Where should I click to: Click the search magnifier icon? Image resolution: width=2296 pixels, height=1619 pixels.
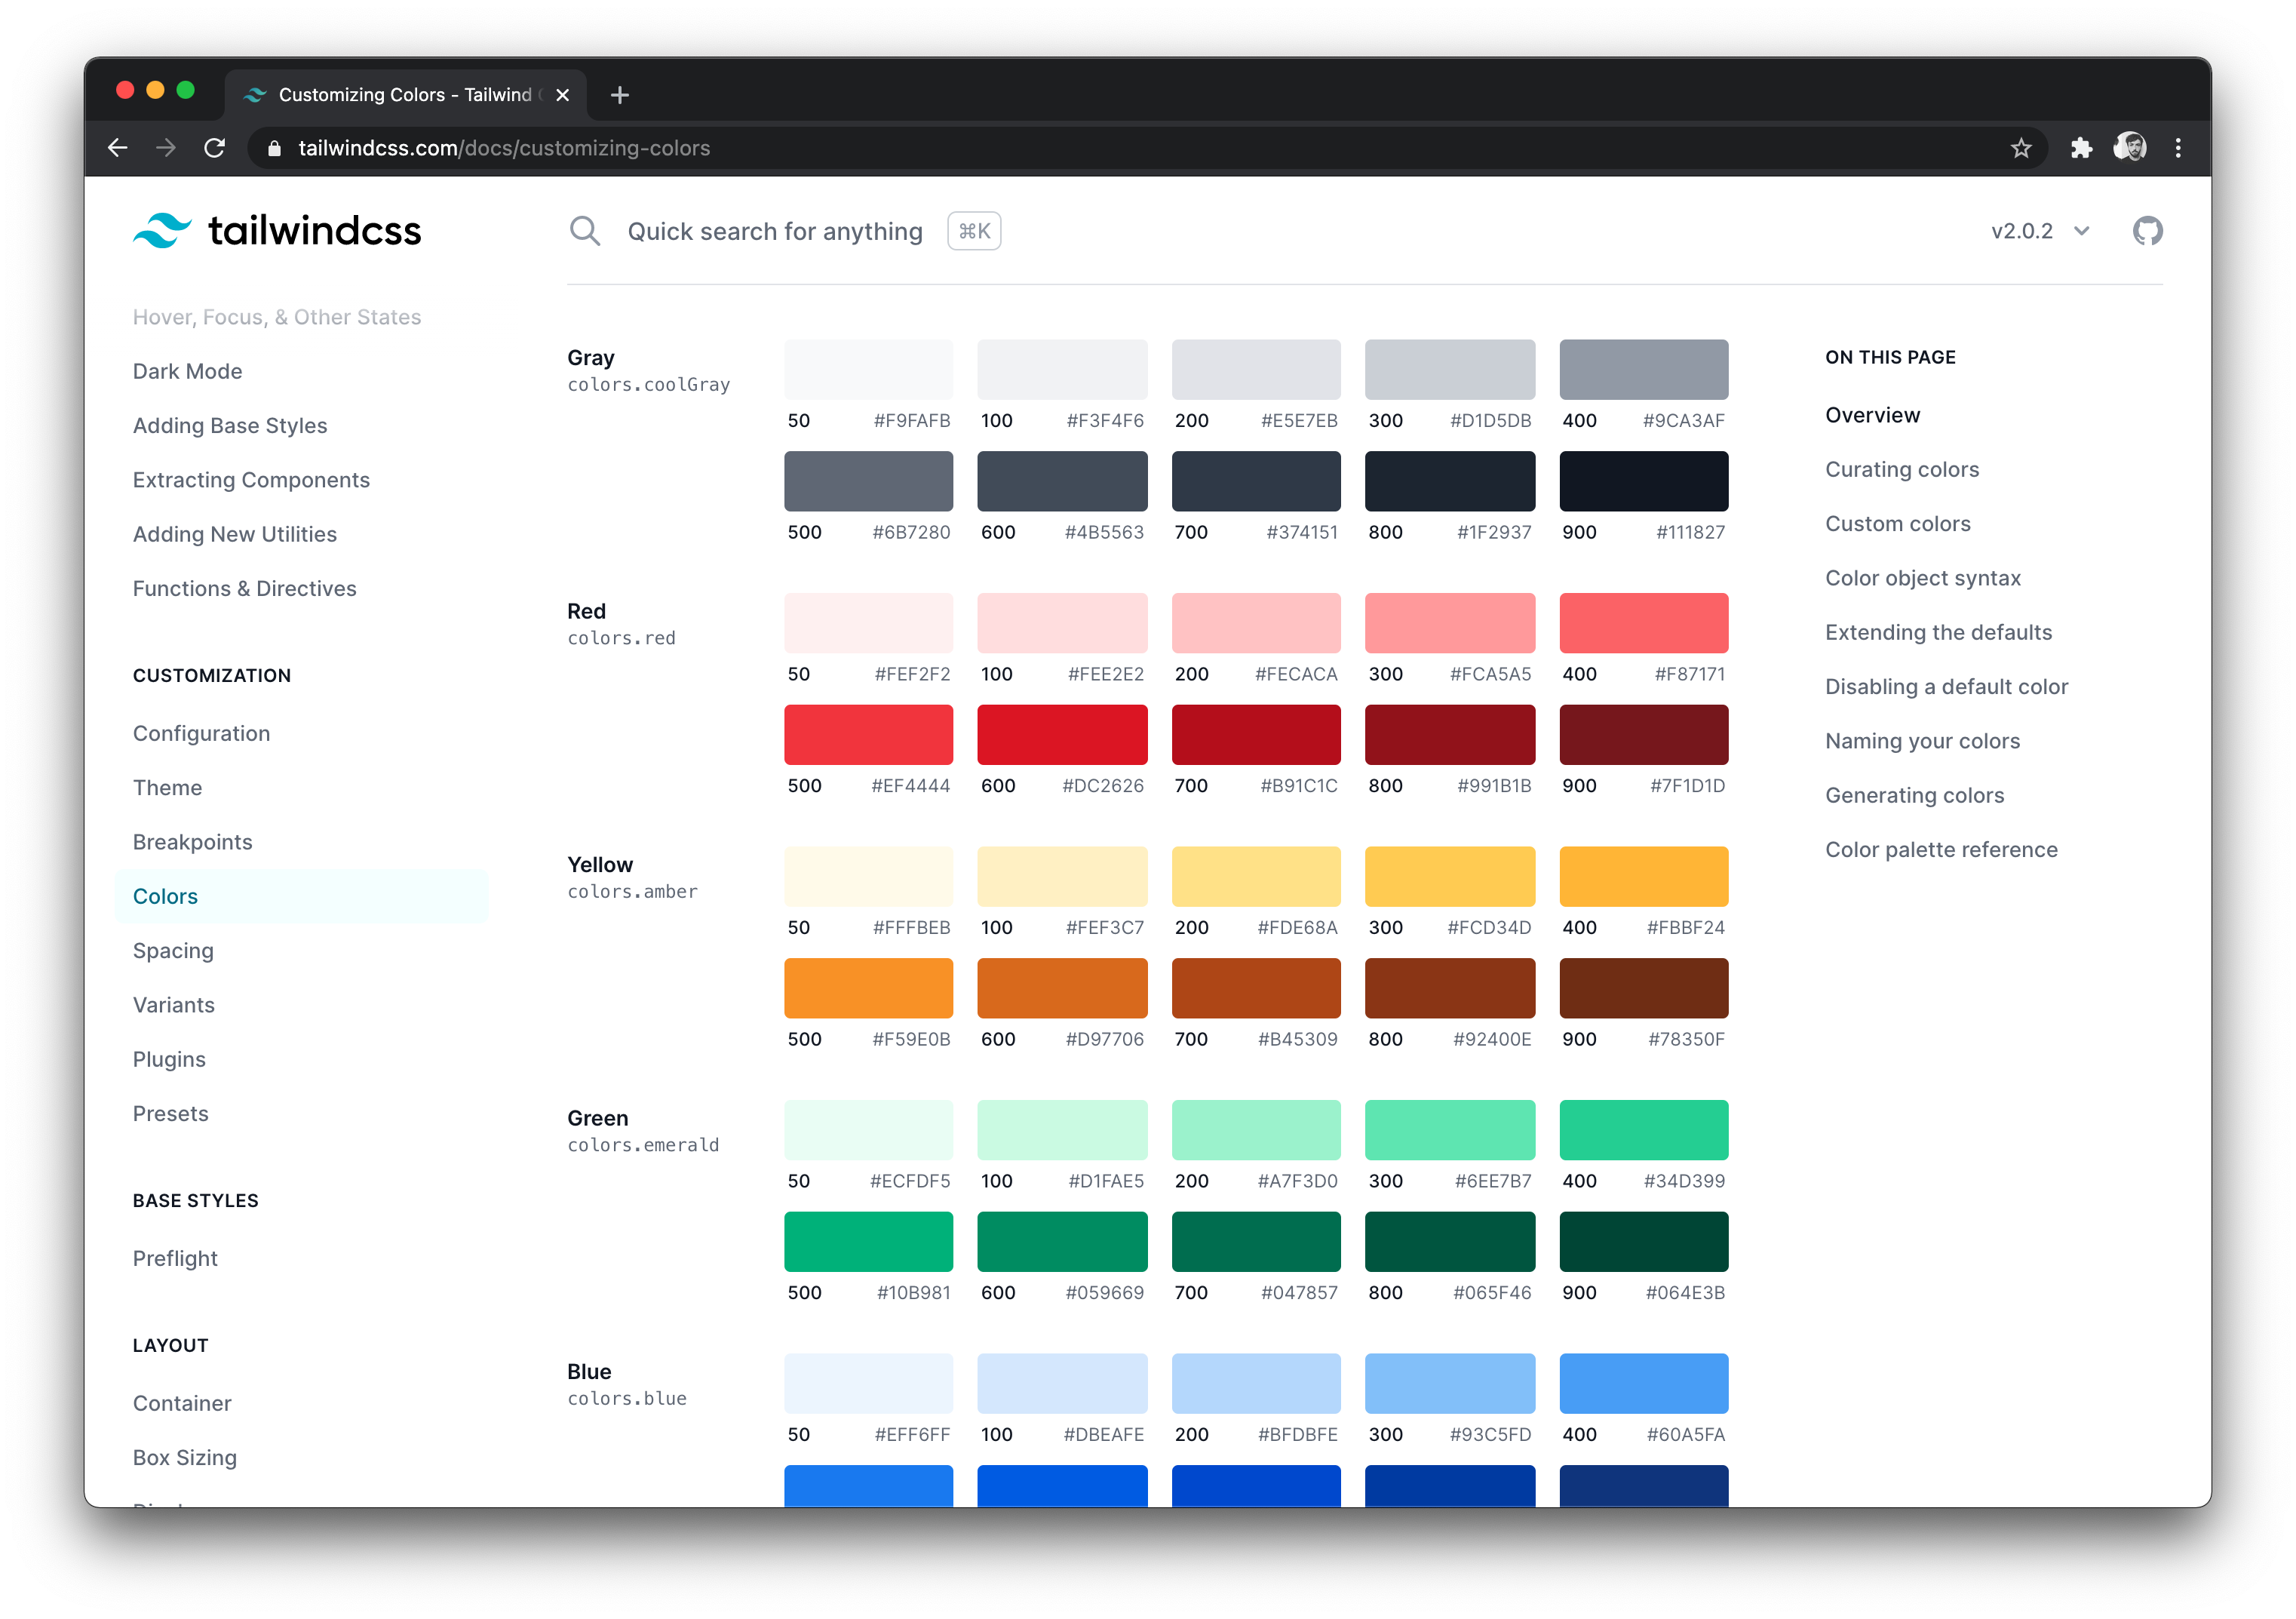[x=585, y=231]
